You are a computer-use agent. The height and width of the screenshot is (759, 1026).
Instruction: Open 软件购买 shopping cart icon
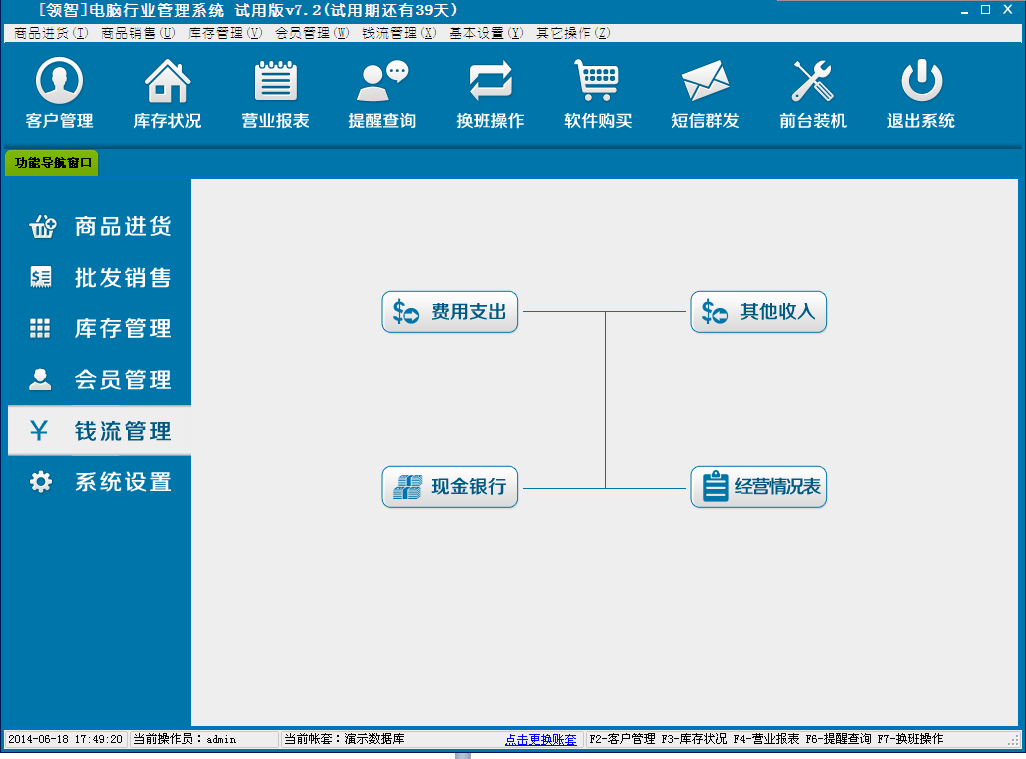pyautogui.click(x=596, y=80)
